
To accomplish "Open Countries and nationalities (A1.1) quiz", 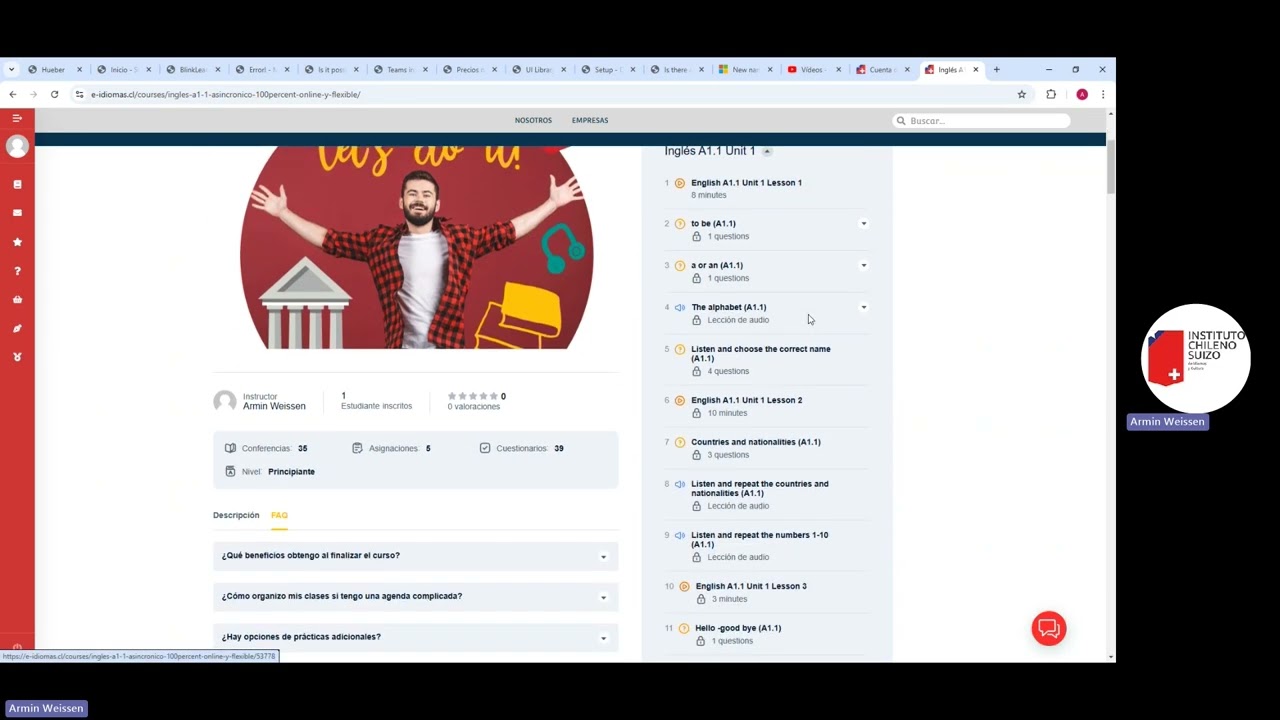I will pyautogui.click(x=756, y=442).
